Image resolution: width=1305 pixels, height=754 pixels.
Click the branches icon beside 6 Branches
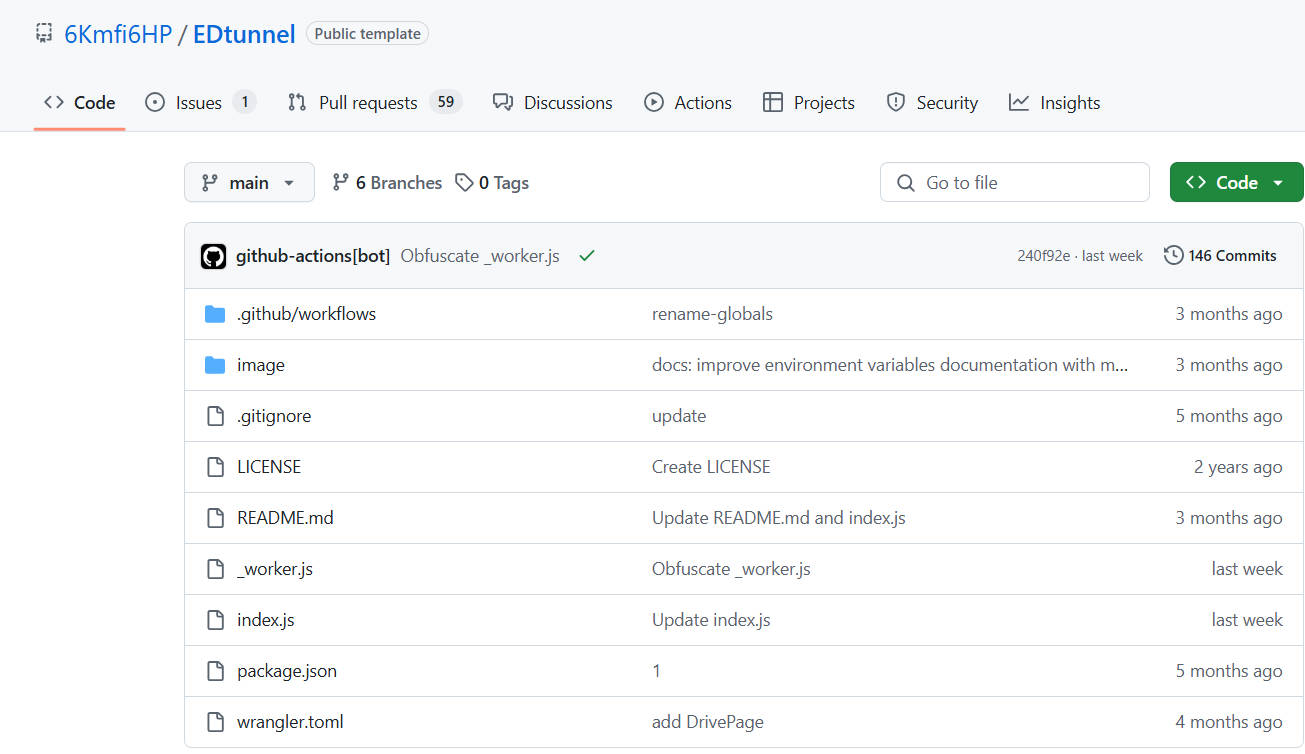(x=341, y=183)
